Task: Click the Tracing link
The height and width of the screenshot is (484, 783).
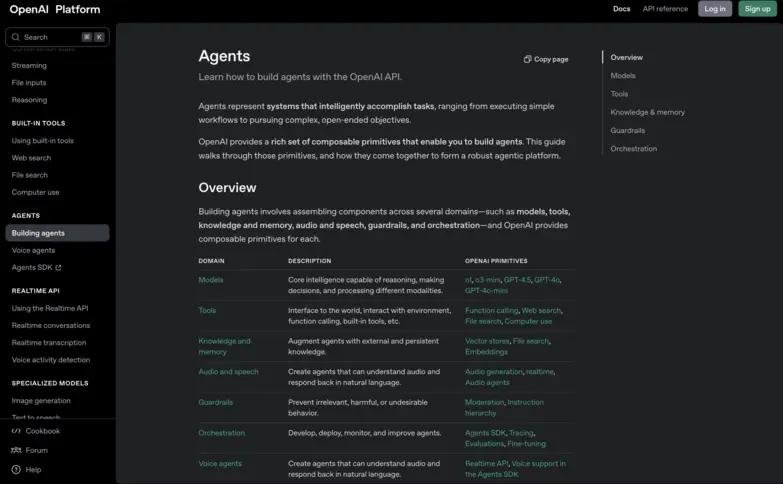Action: tap(521, 433)
